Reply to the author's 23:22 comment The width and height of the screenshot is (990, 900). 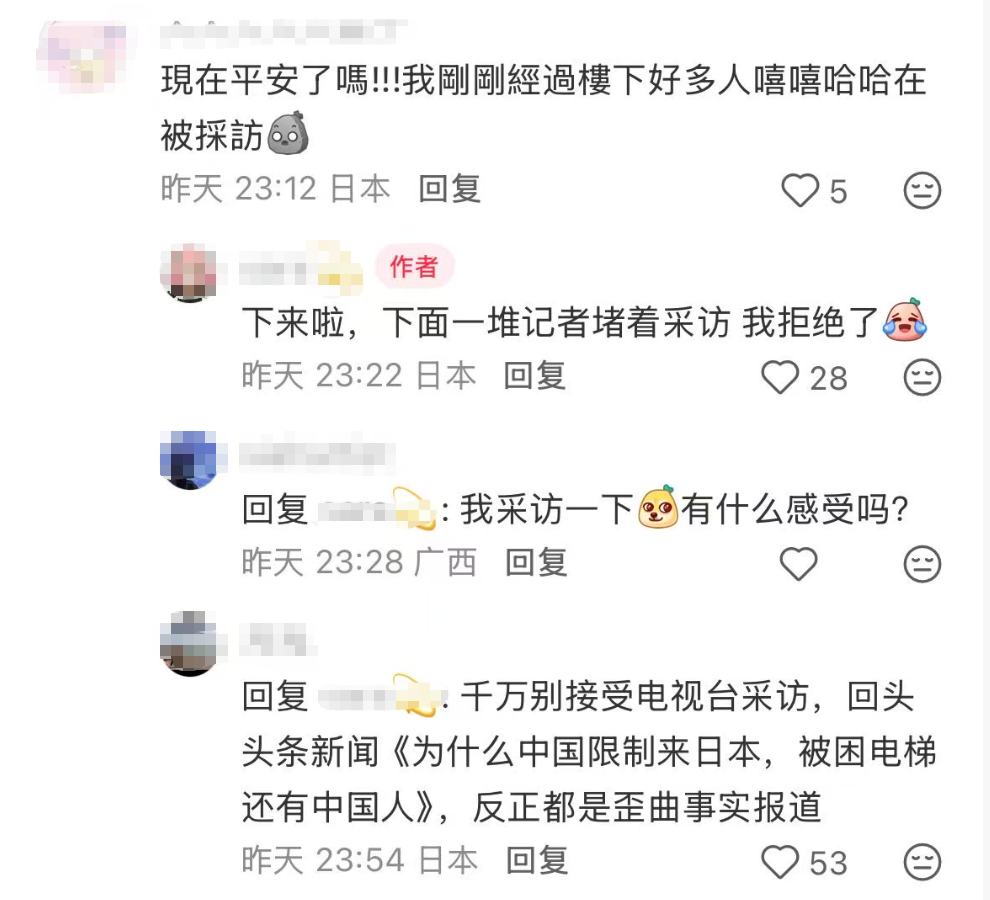pyautogui.click(x=534, y=376)
